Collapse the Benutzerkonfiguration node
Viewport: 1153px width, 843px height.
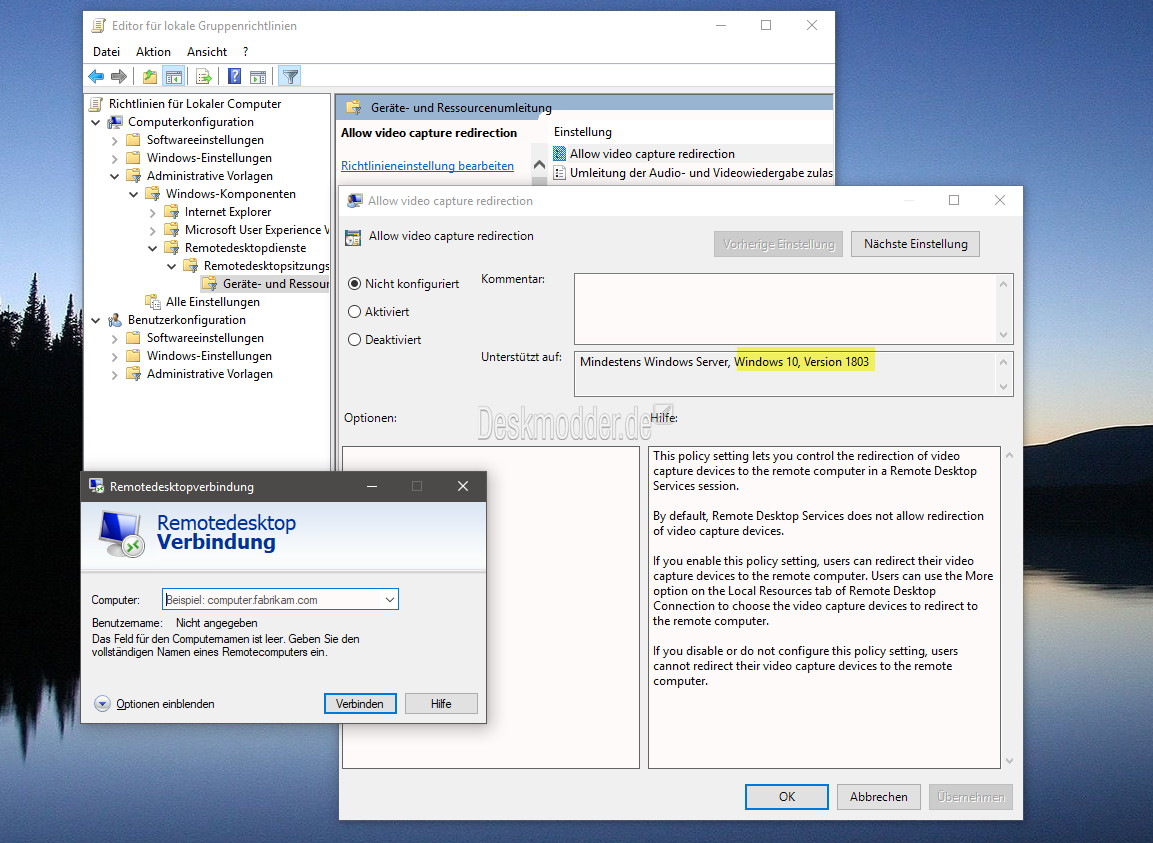pyautogui.click(x=96, y=320)
